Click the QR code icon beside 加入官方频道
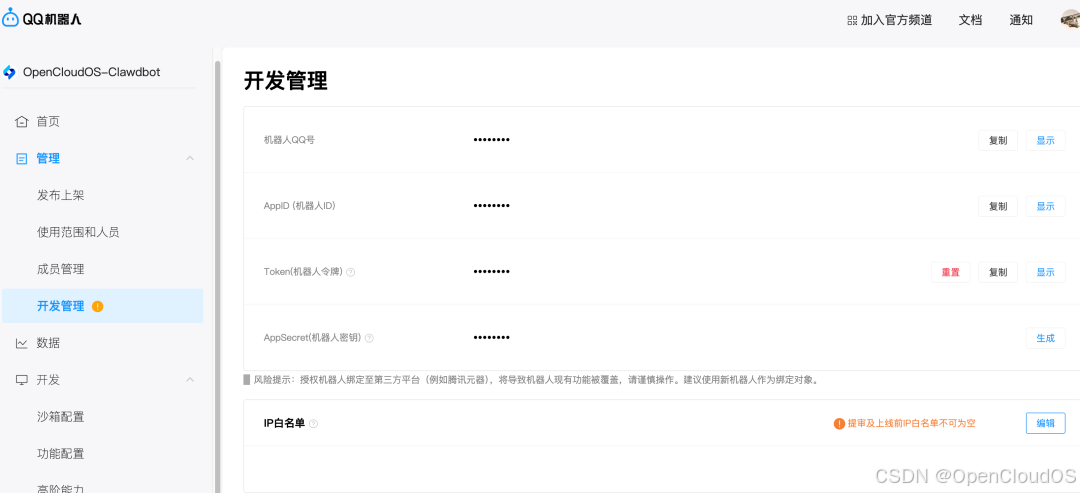1080x493 pixels. (852, 21)
